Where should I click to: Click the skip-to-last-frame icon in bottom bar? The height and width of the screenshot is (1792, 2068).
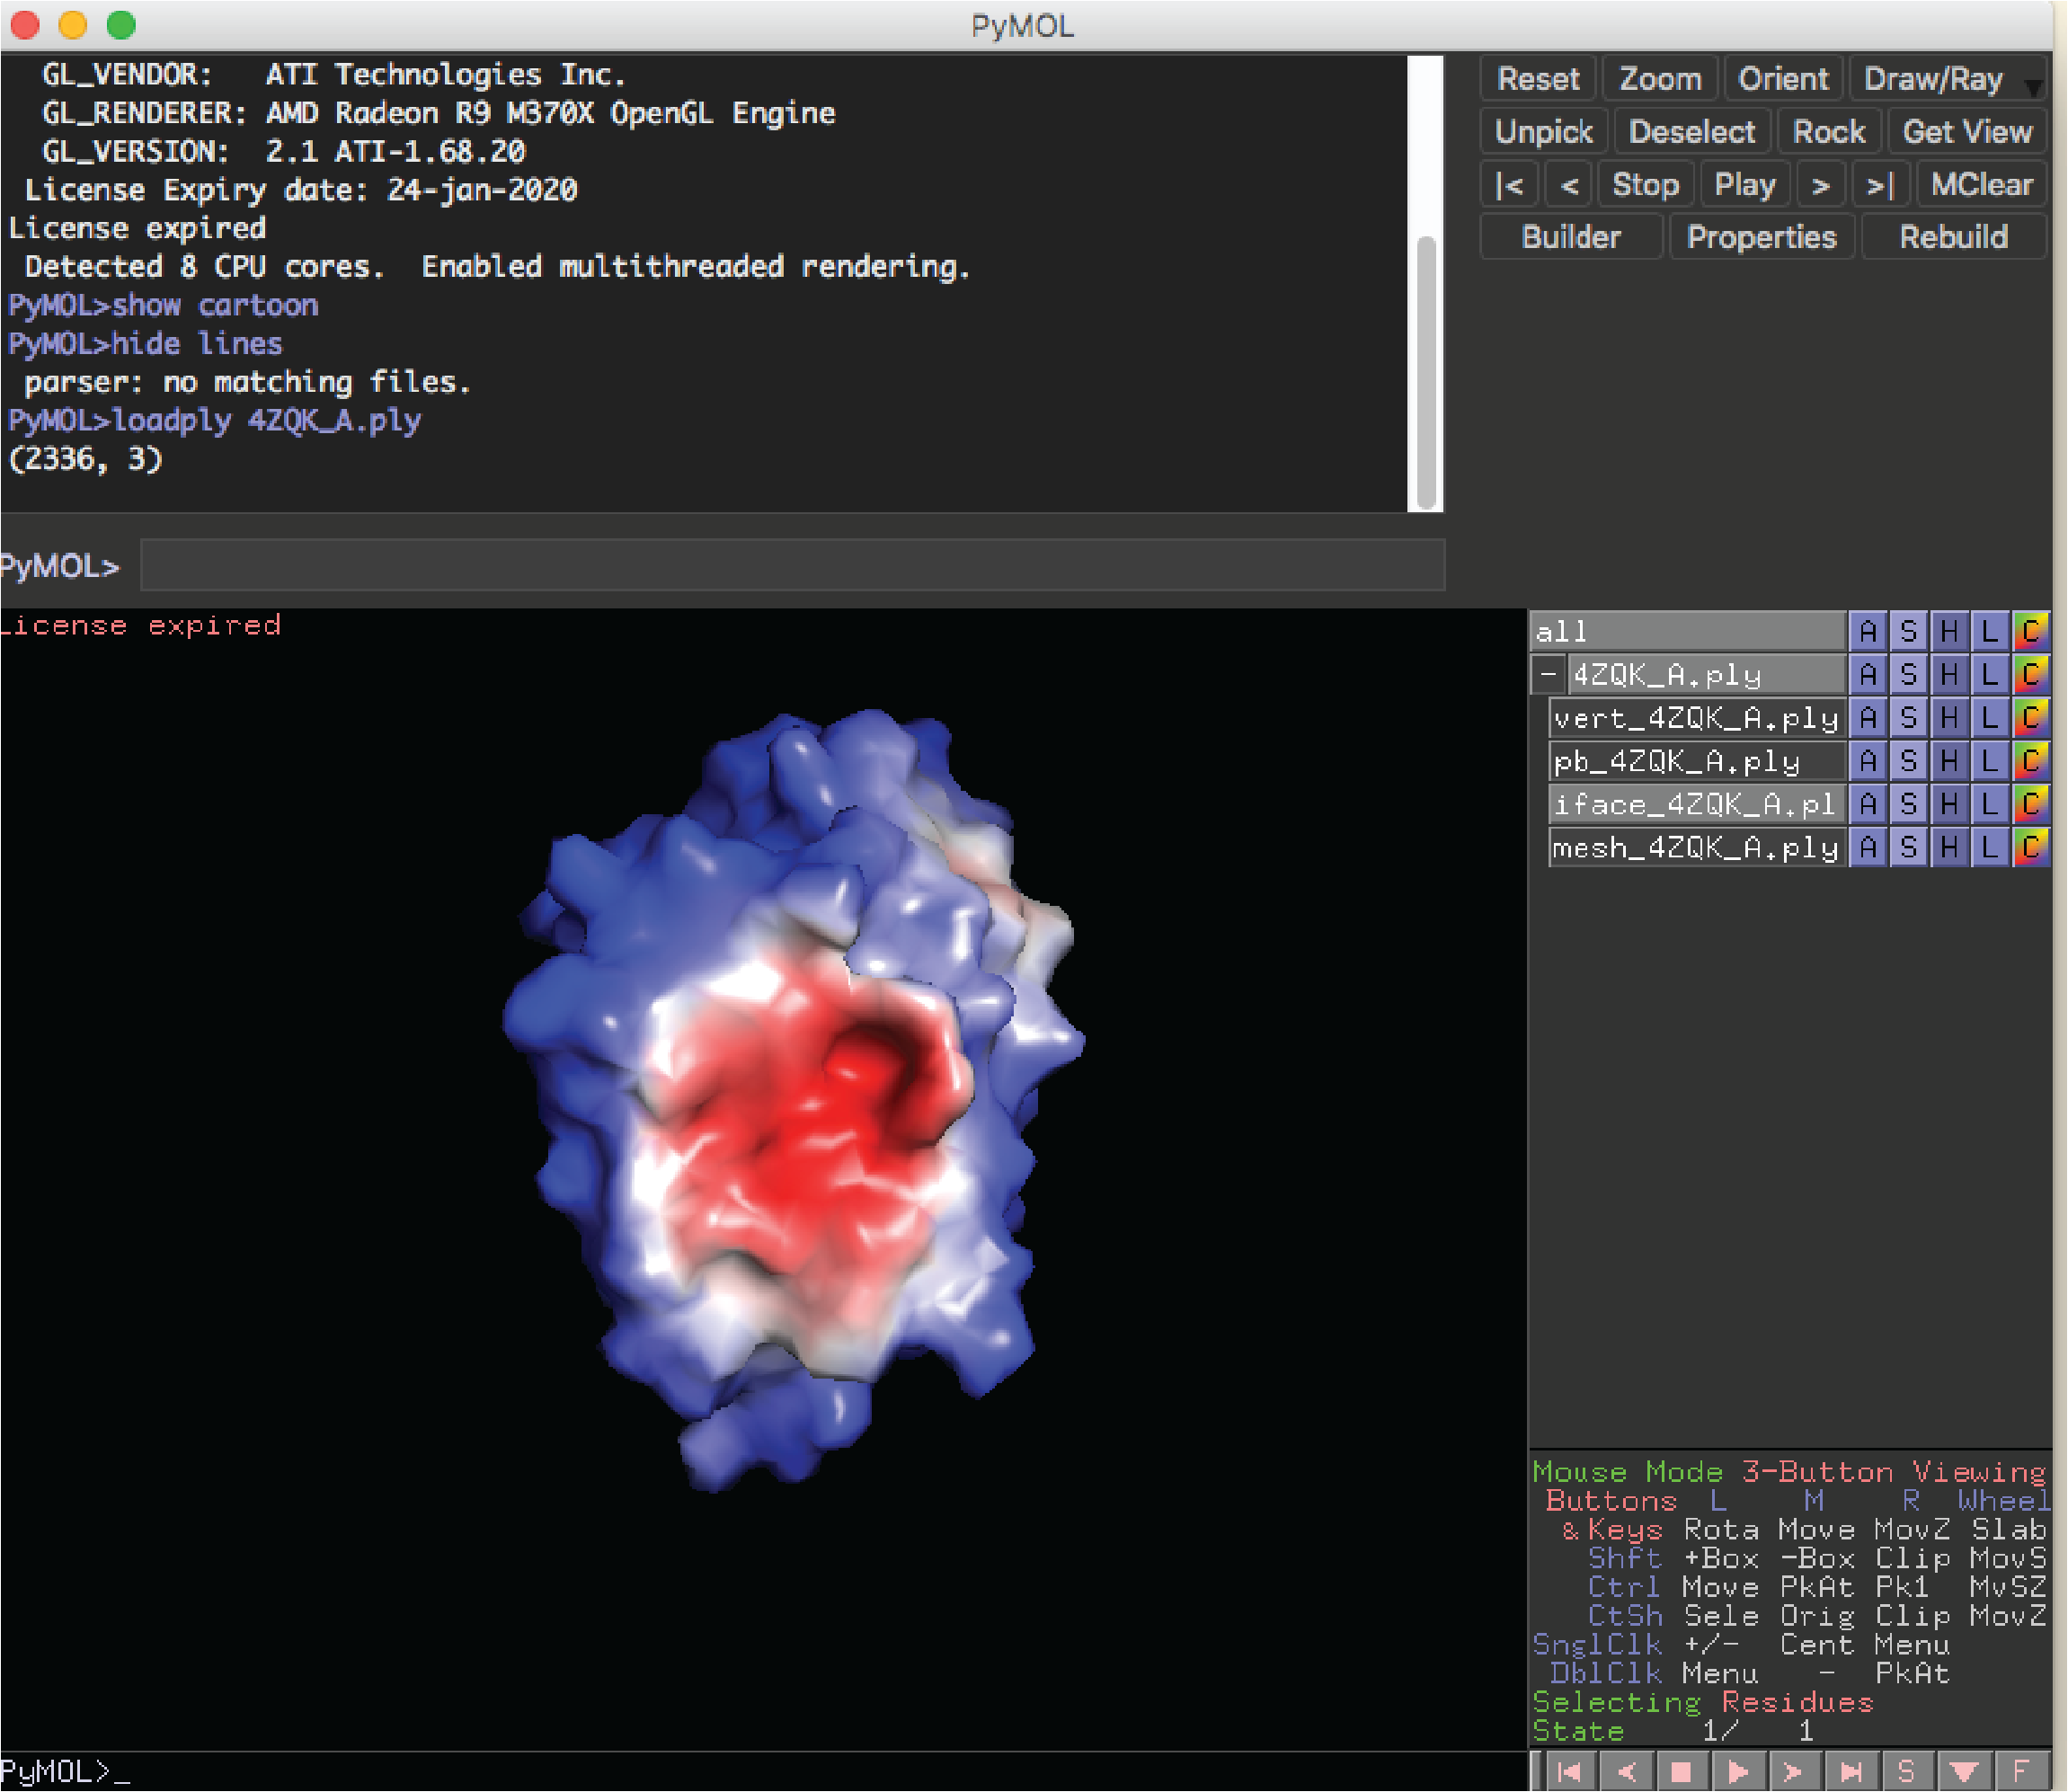[1851, 1772]
